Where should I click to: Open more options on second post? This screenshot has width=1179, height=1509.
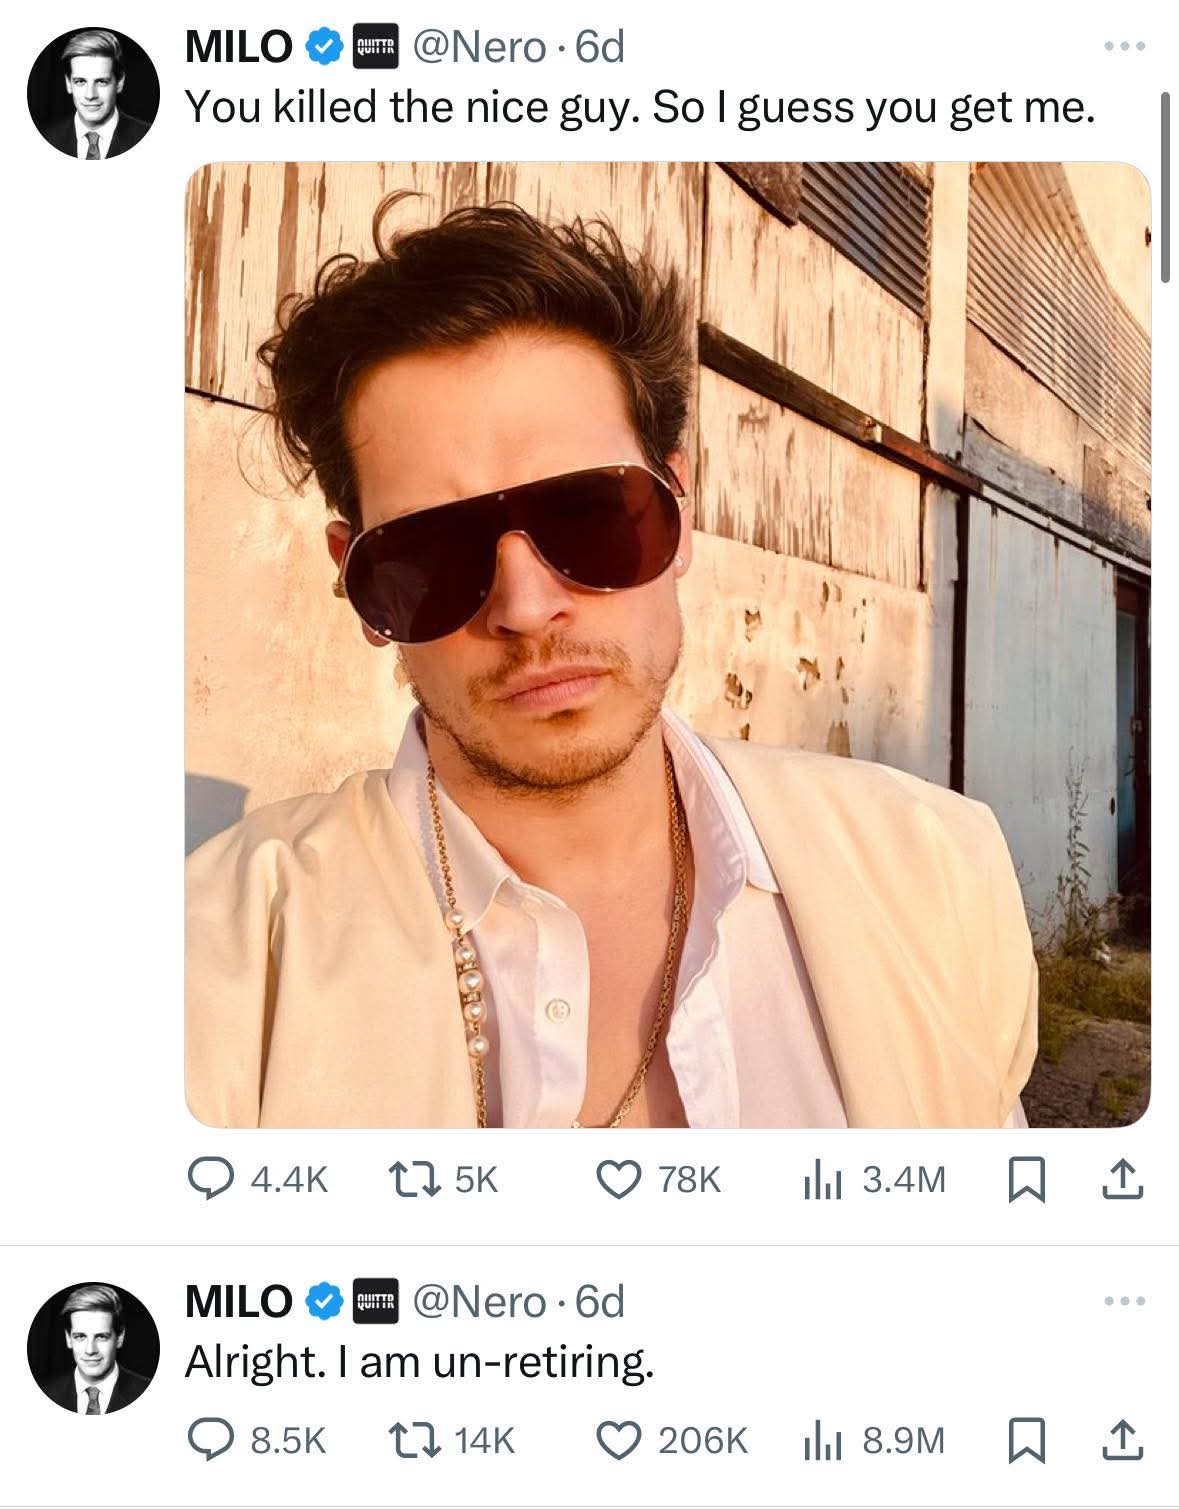pyautogui.click(x=1124, y=1302)
